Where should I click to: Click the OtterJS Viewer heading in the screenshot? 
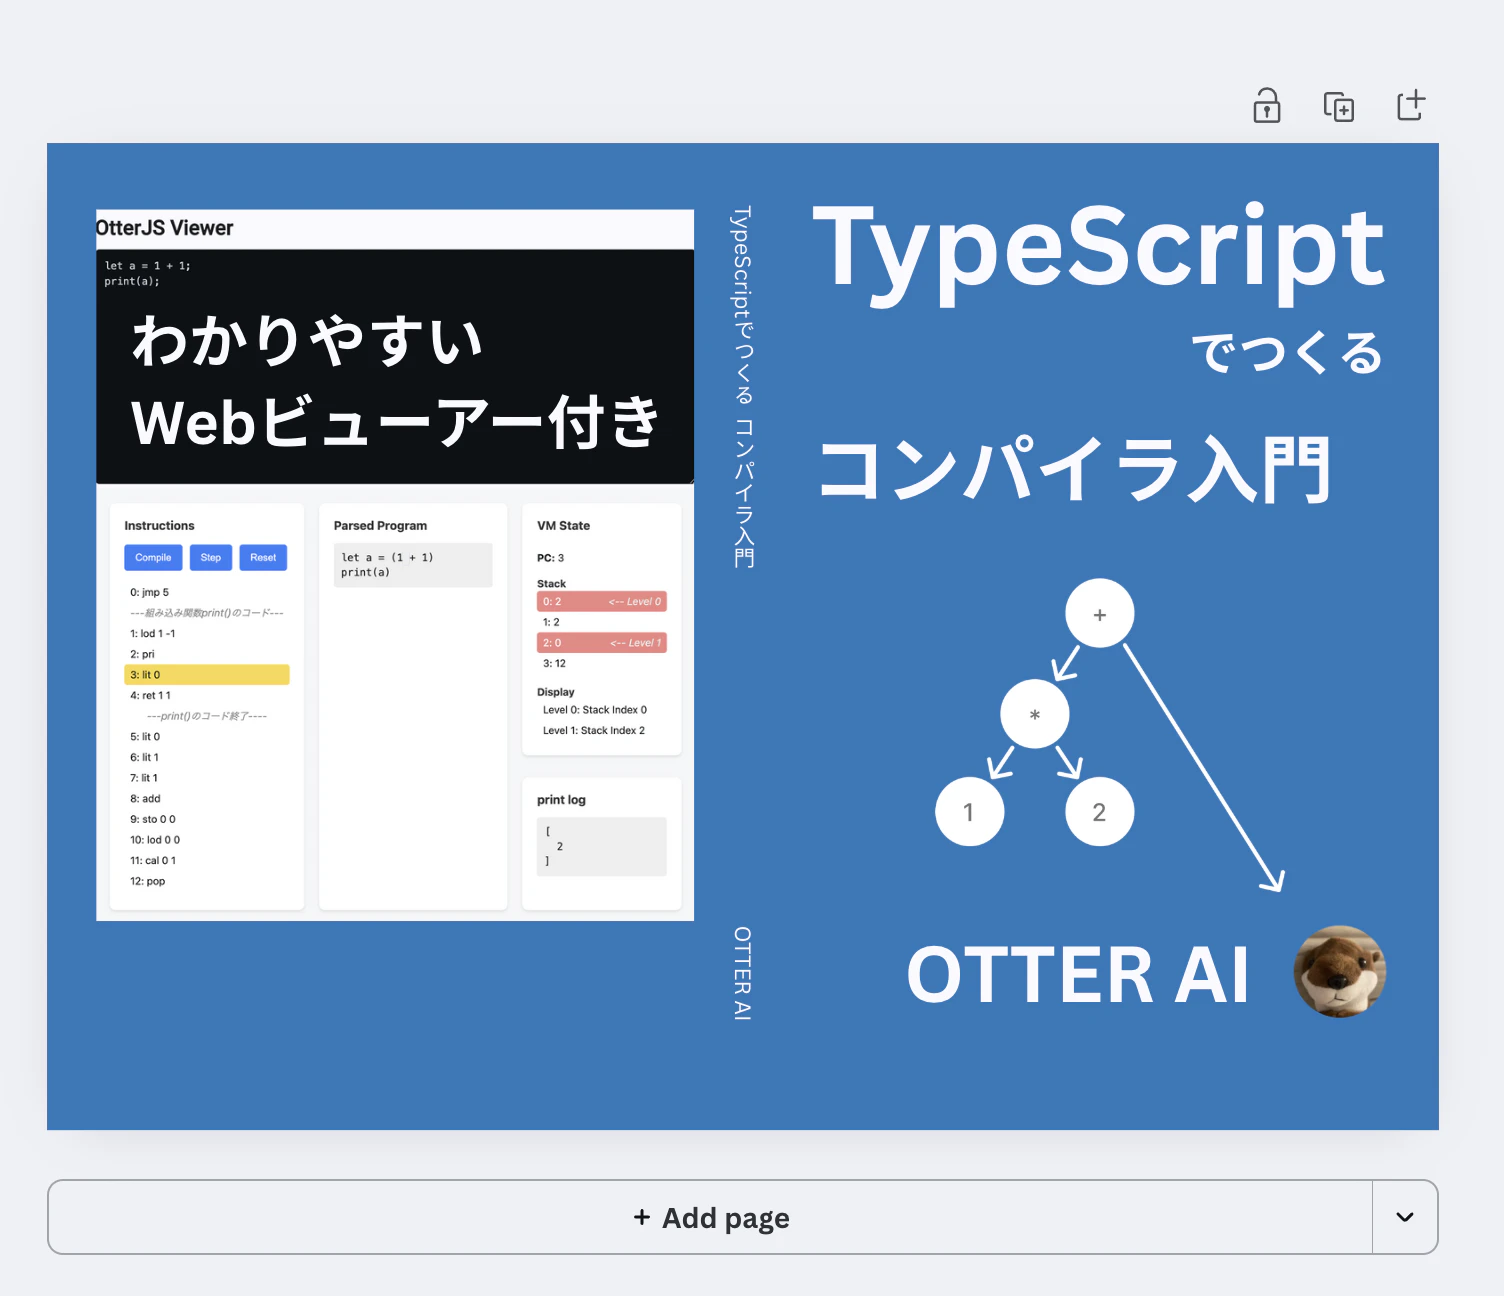click(165, 228)
